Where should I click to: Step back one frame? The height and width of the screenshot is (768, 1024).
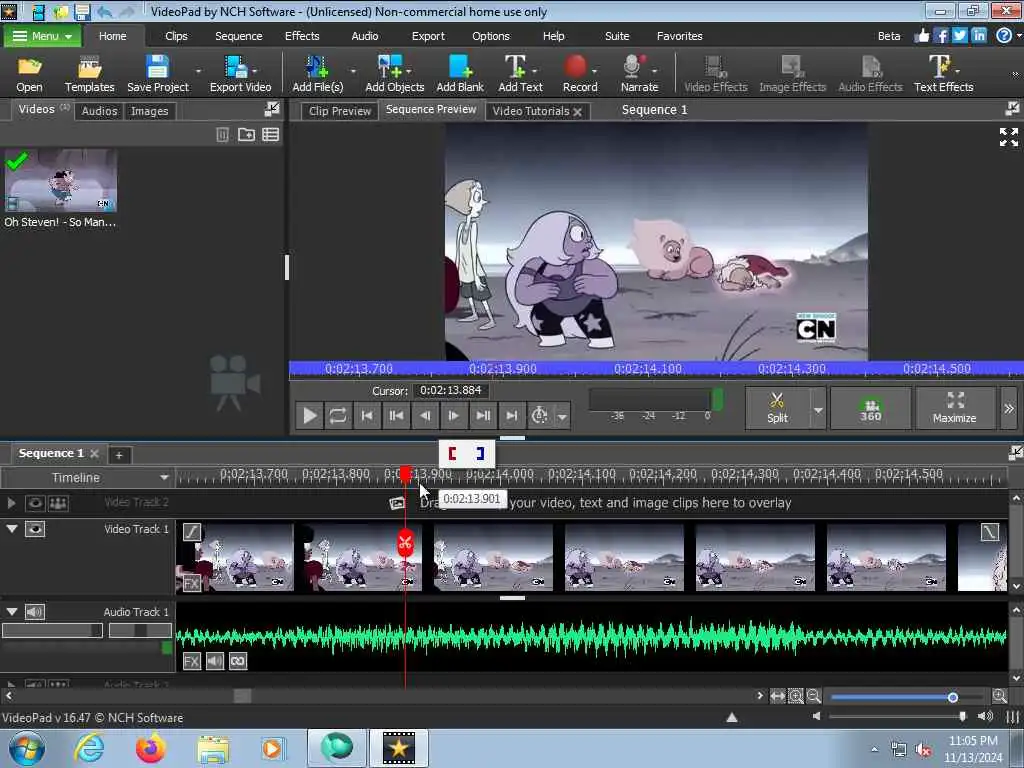click(425, 415)
